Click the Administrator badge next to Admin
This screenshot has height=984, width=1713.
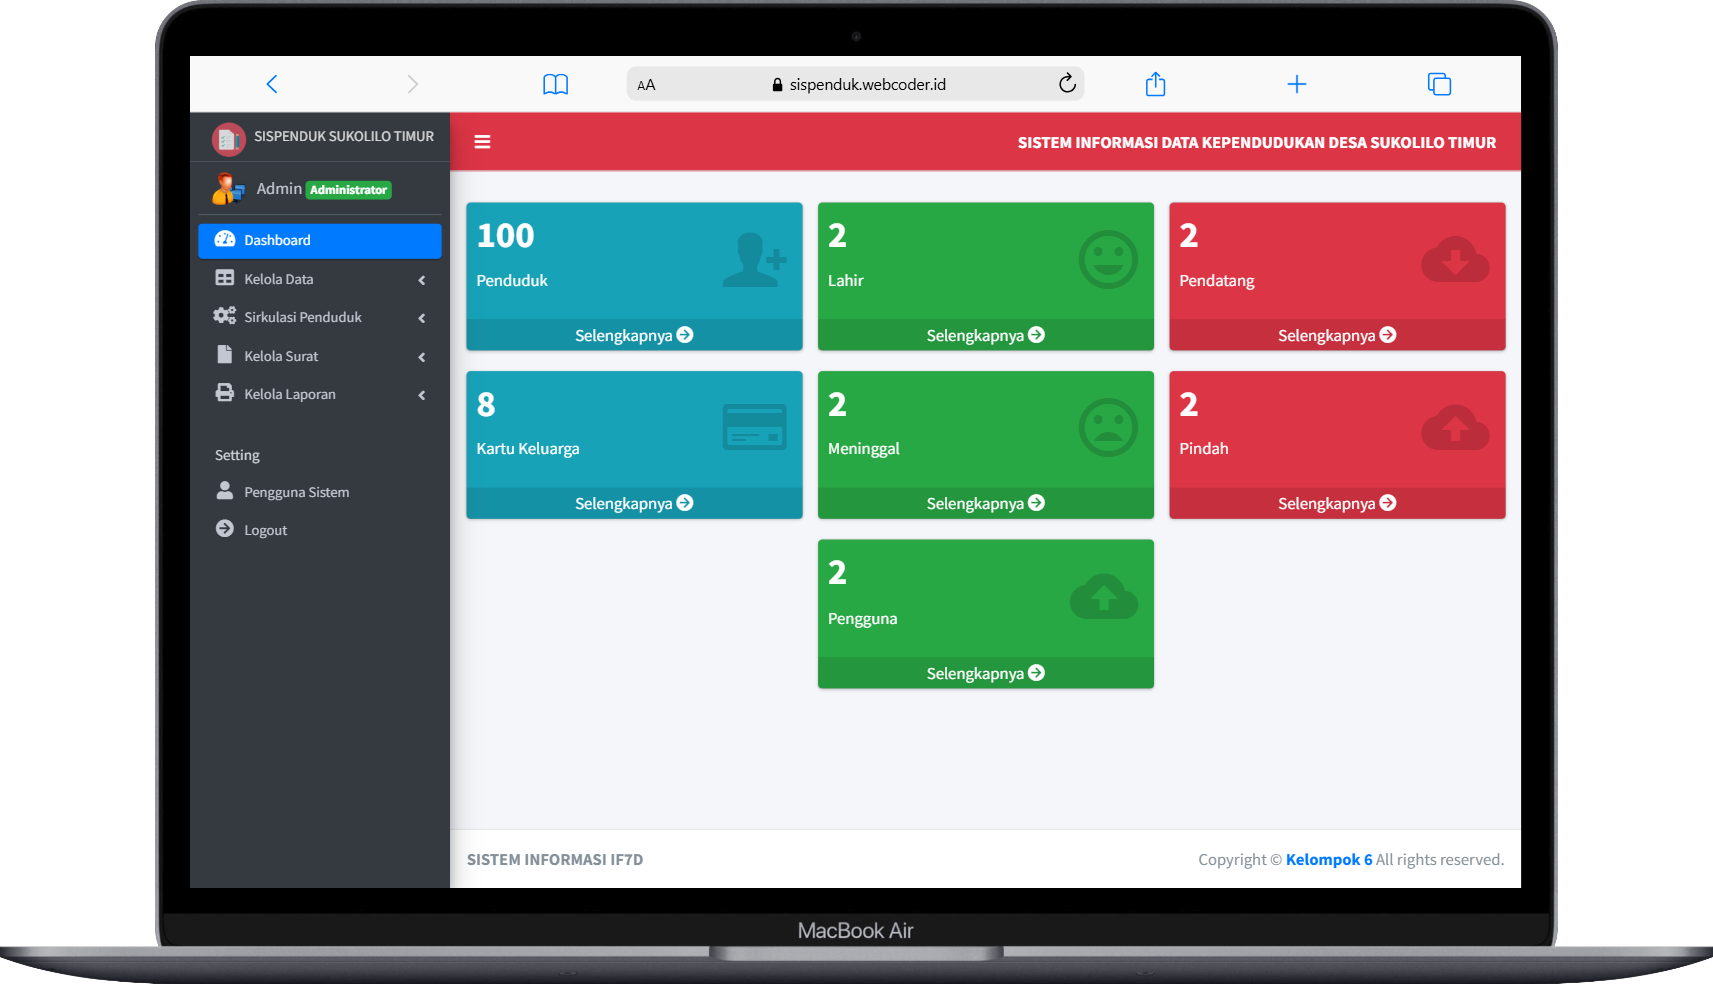coord(348,190)
